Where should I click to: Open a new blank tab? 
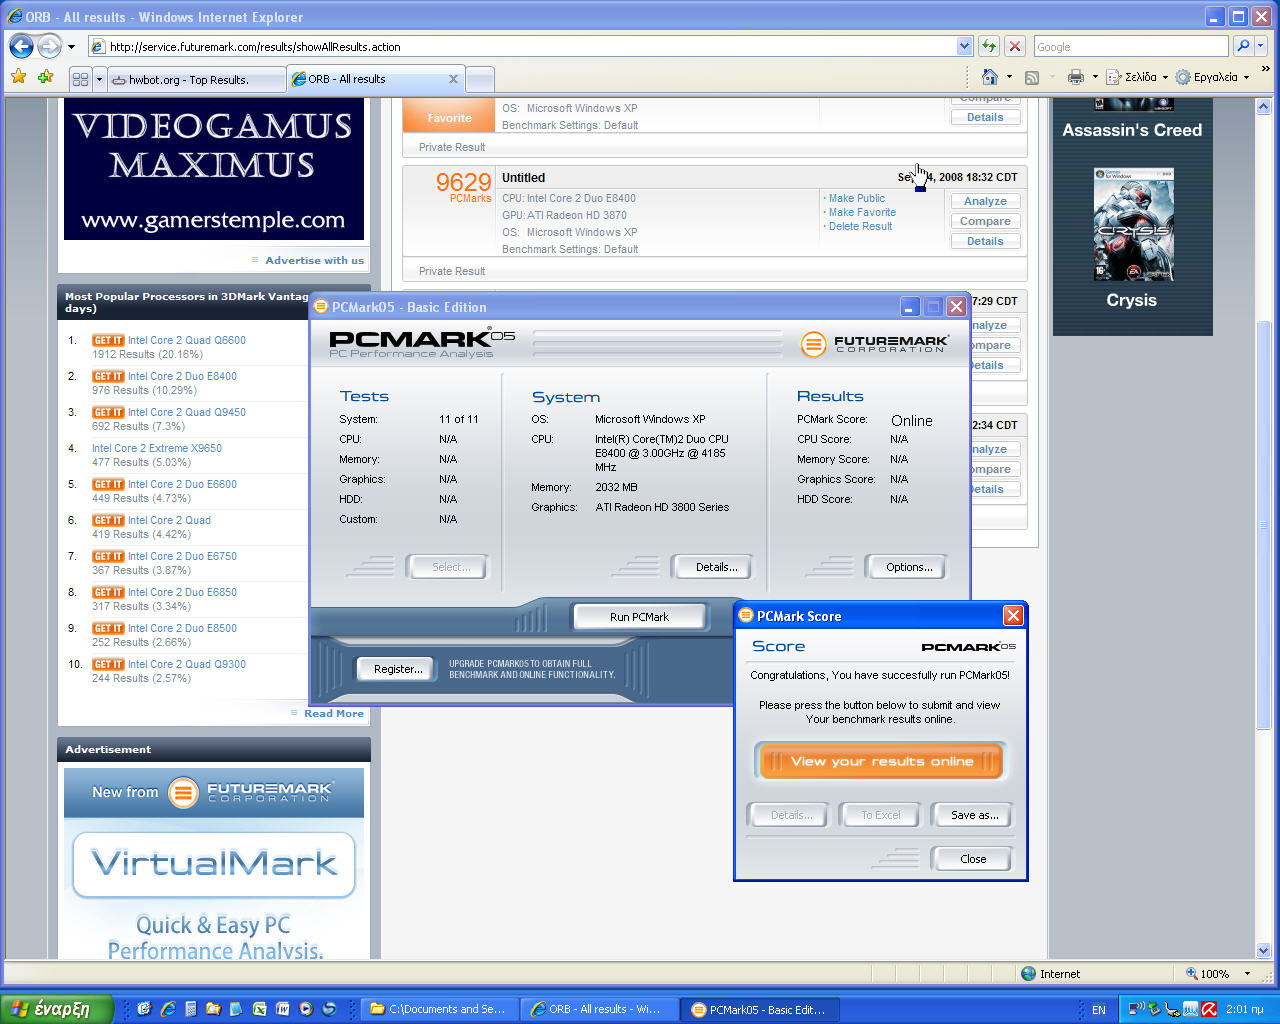point(480,79)
